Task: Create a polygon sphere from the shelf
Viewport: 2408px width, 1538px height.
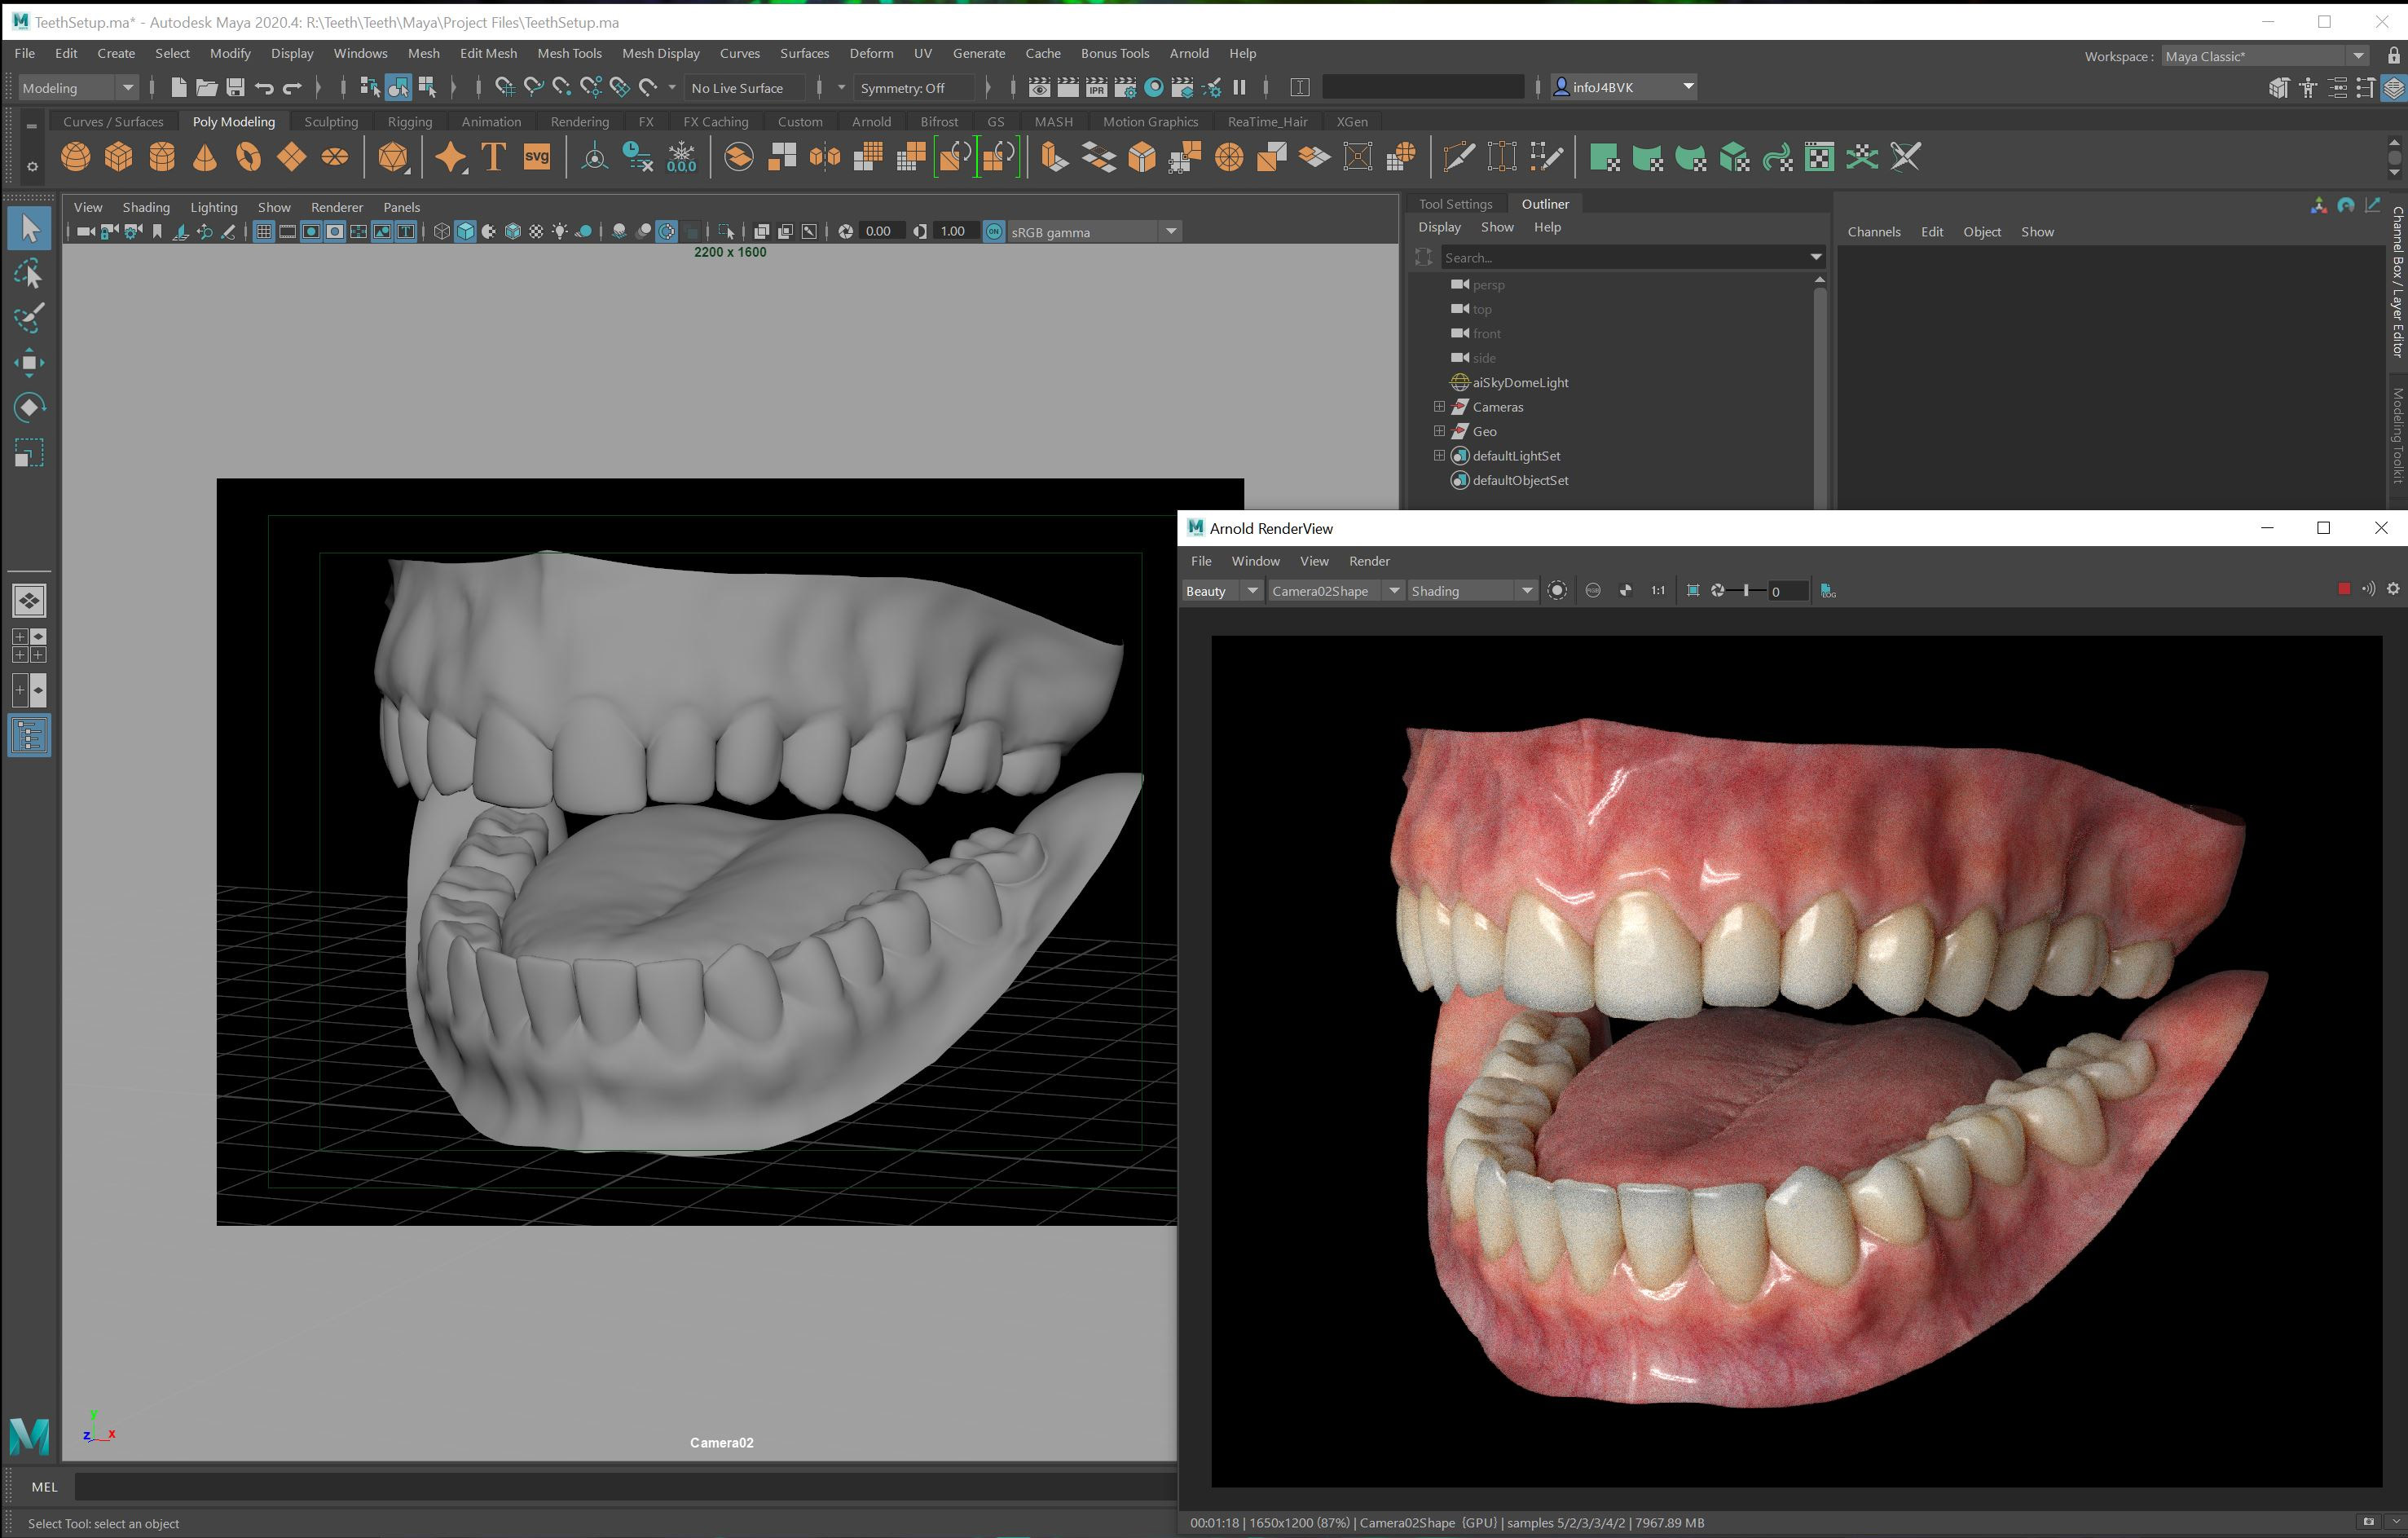Action: point(75,157)
